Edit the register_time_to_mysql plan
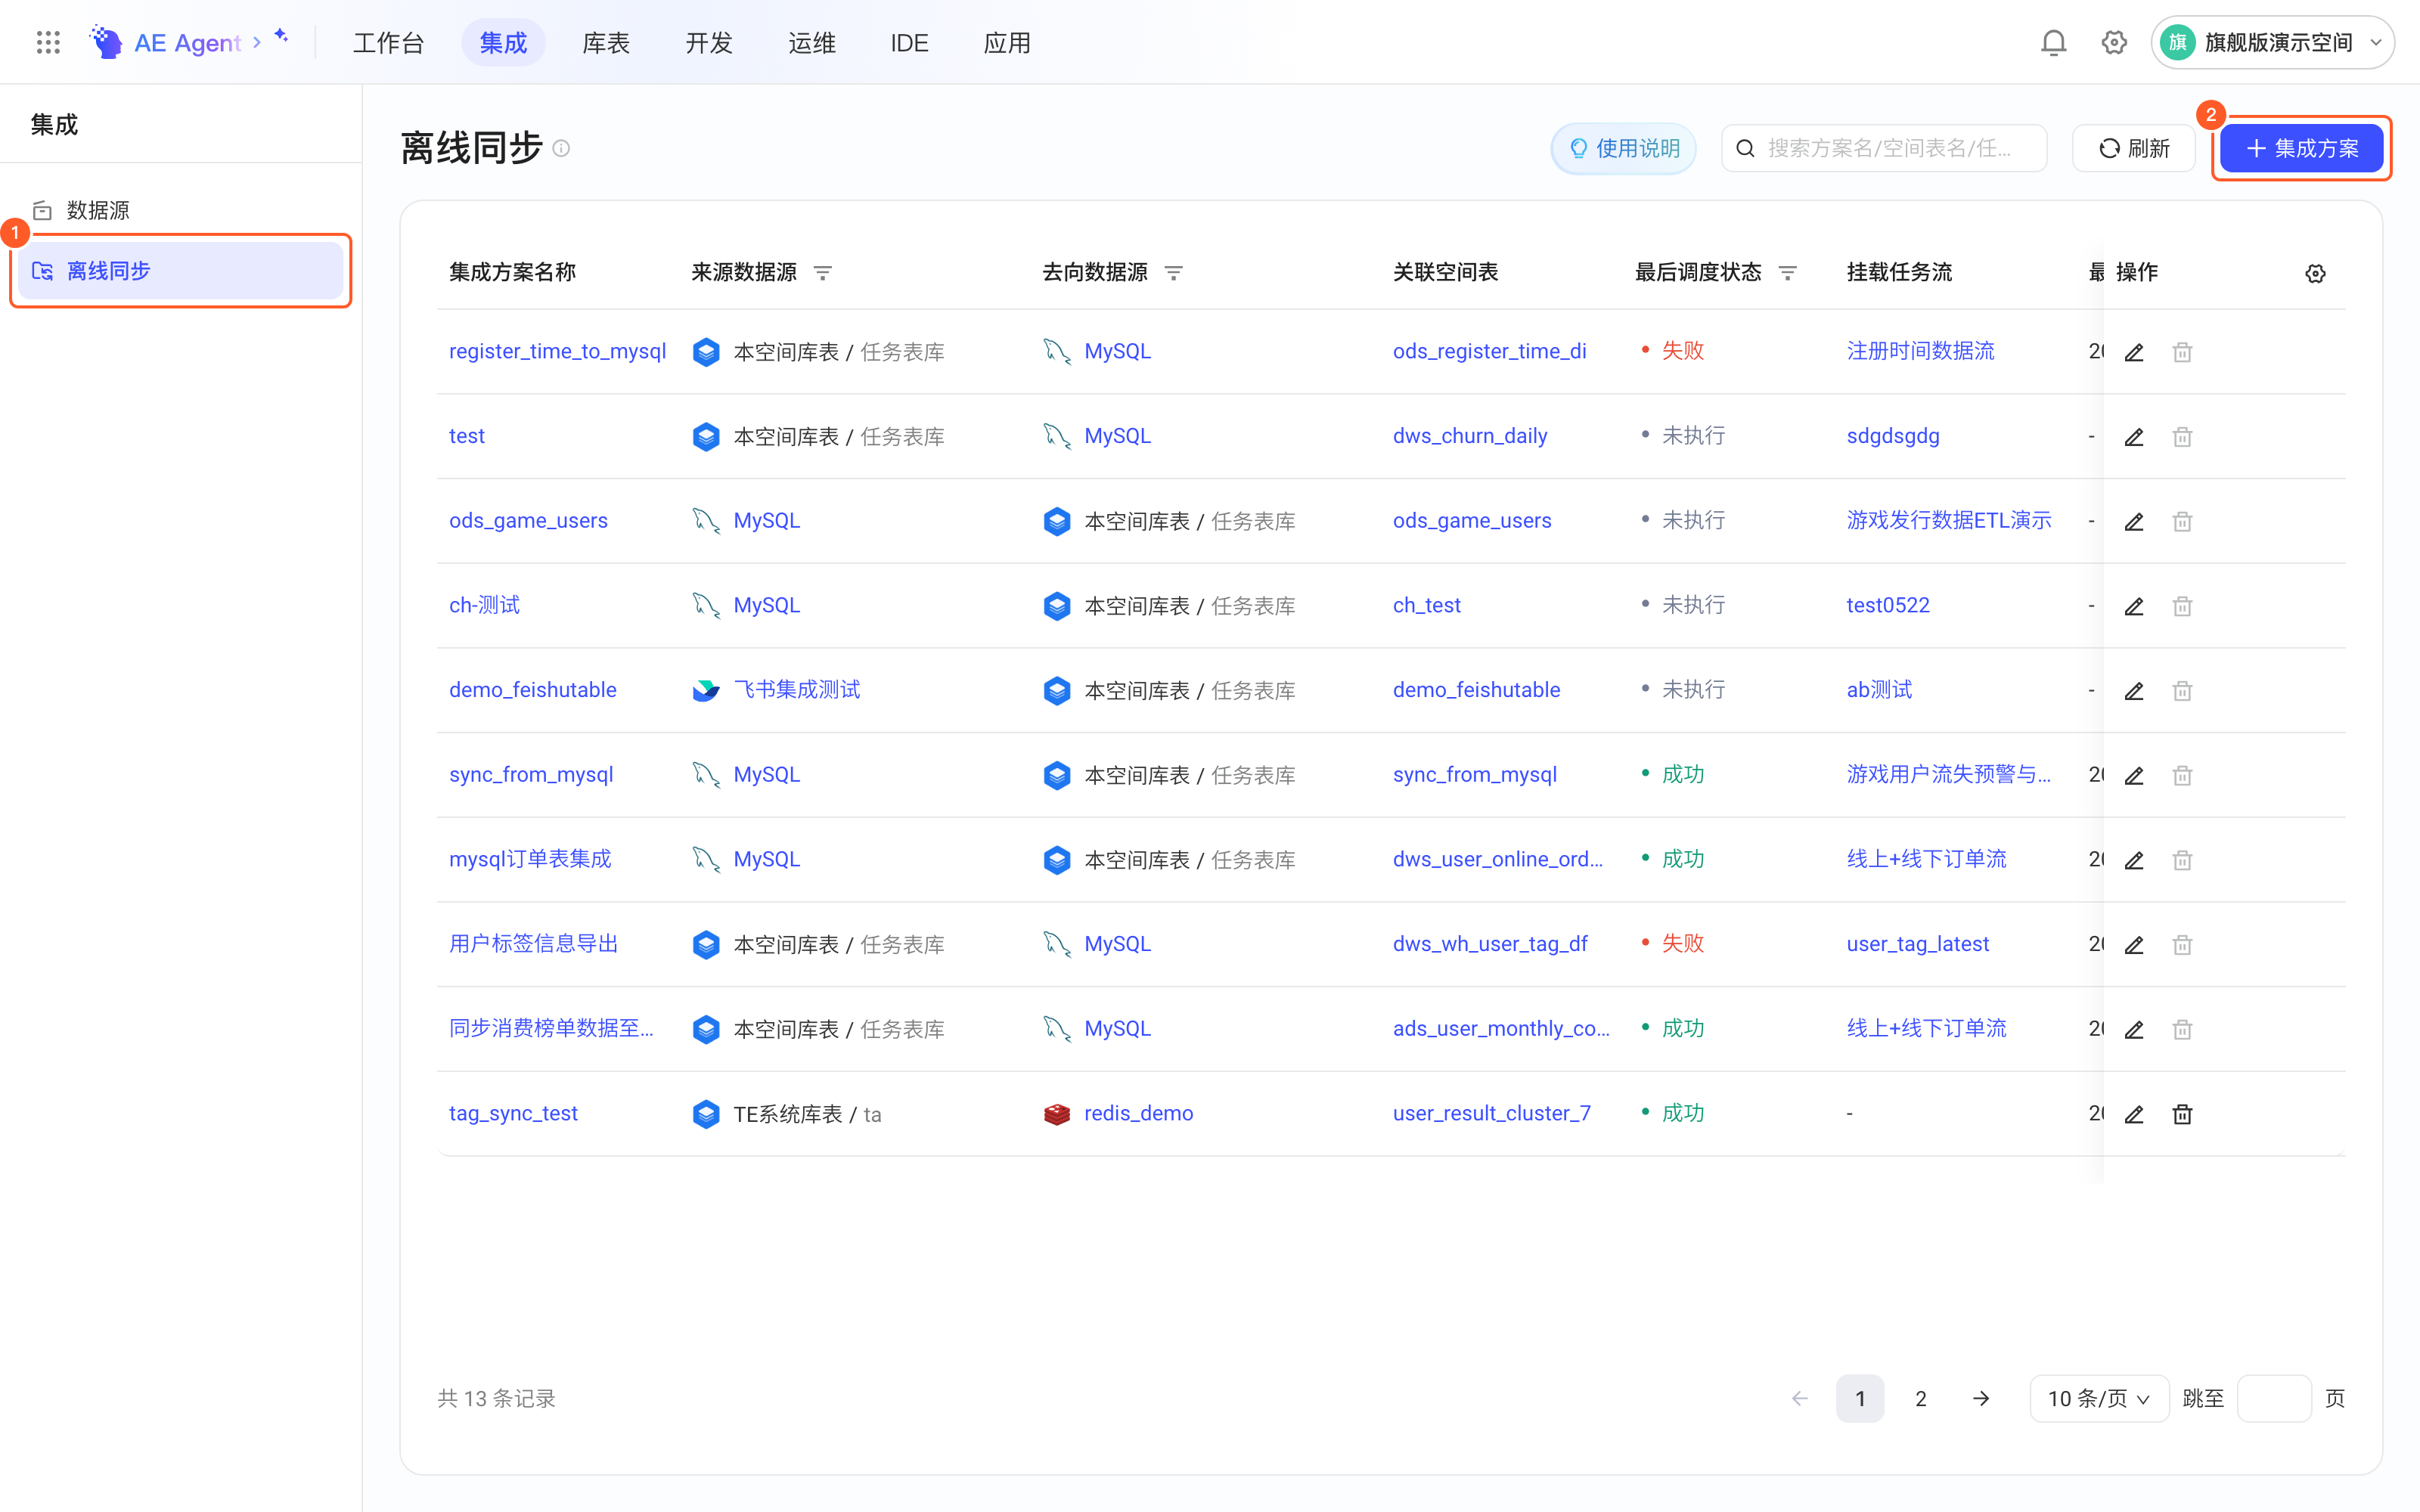Screen dimensions: 2420x1512 tap(2134, 352)
